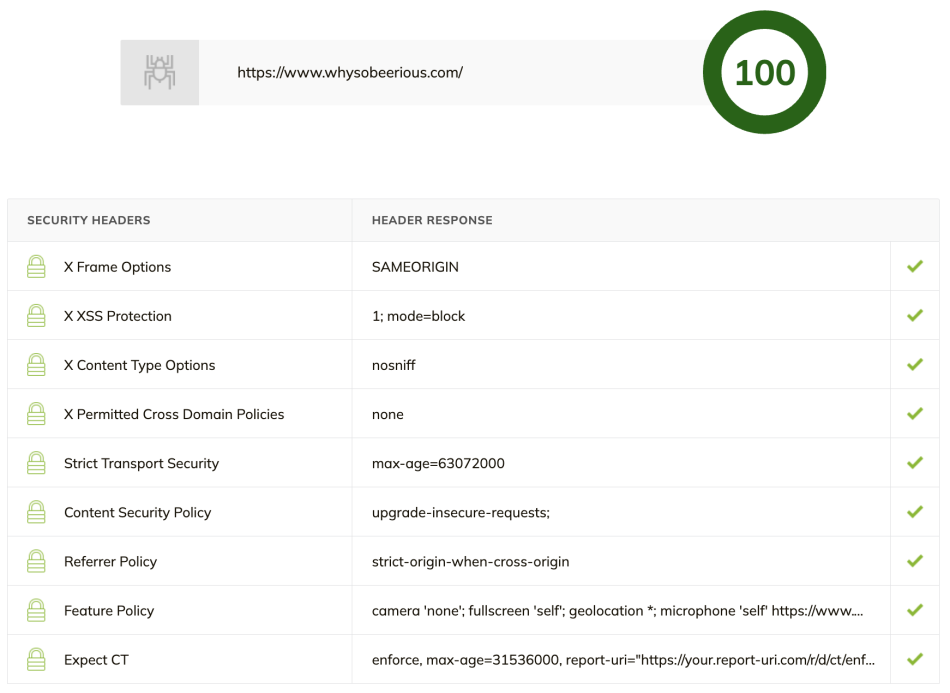Click the green checkmark on the X XSS Protection row
Image resolution: width=950 pixels, height=693 pixels.
coord(914,315)
